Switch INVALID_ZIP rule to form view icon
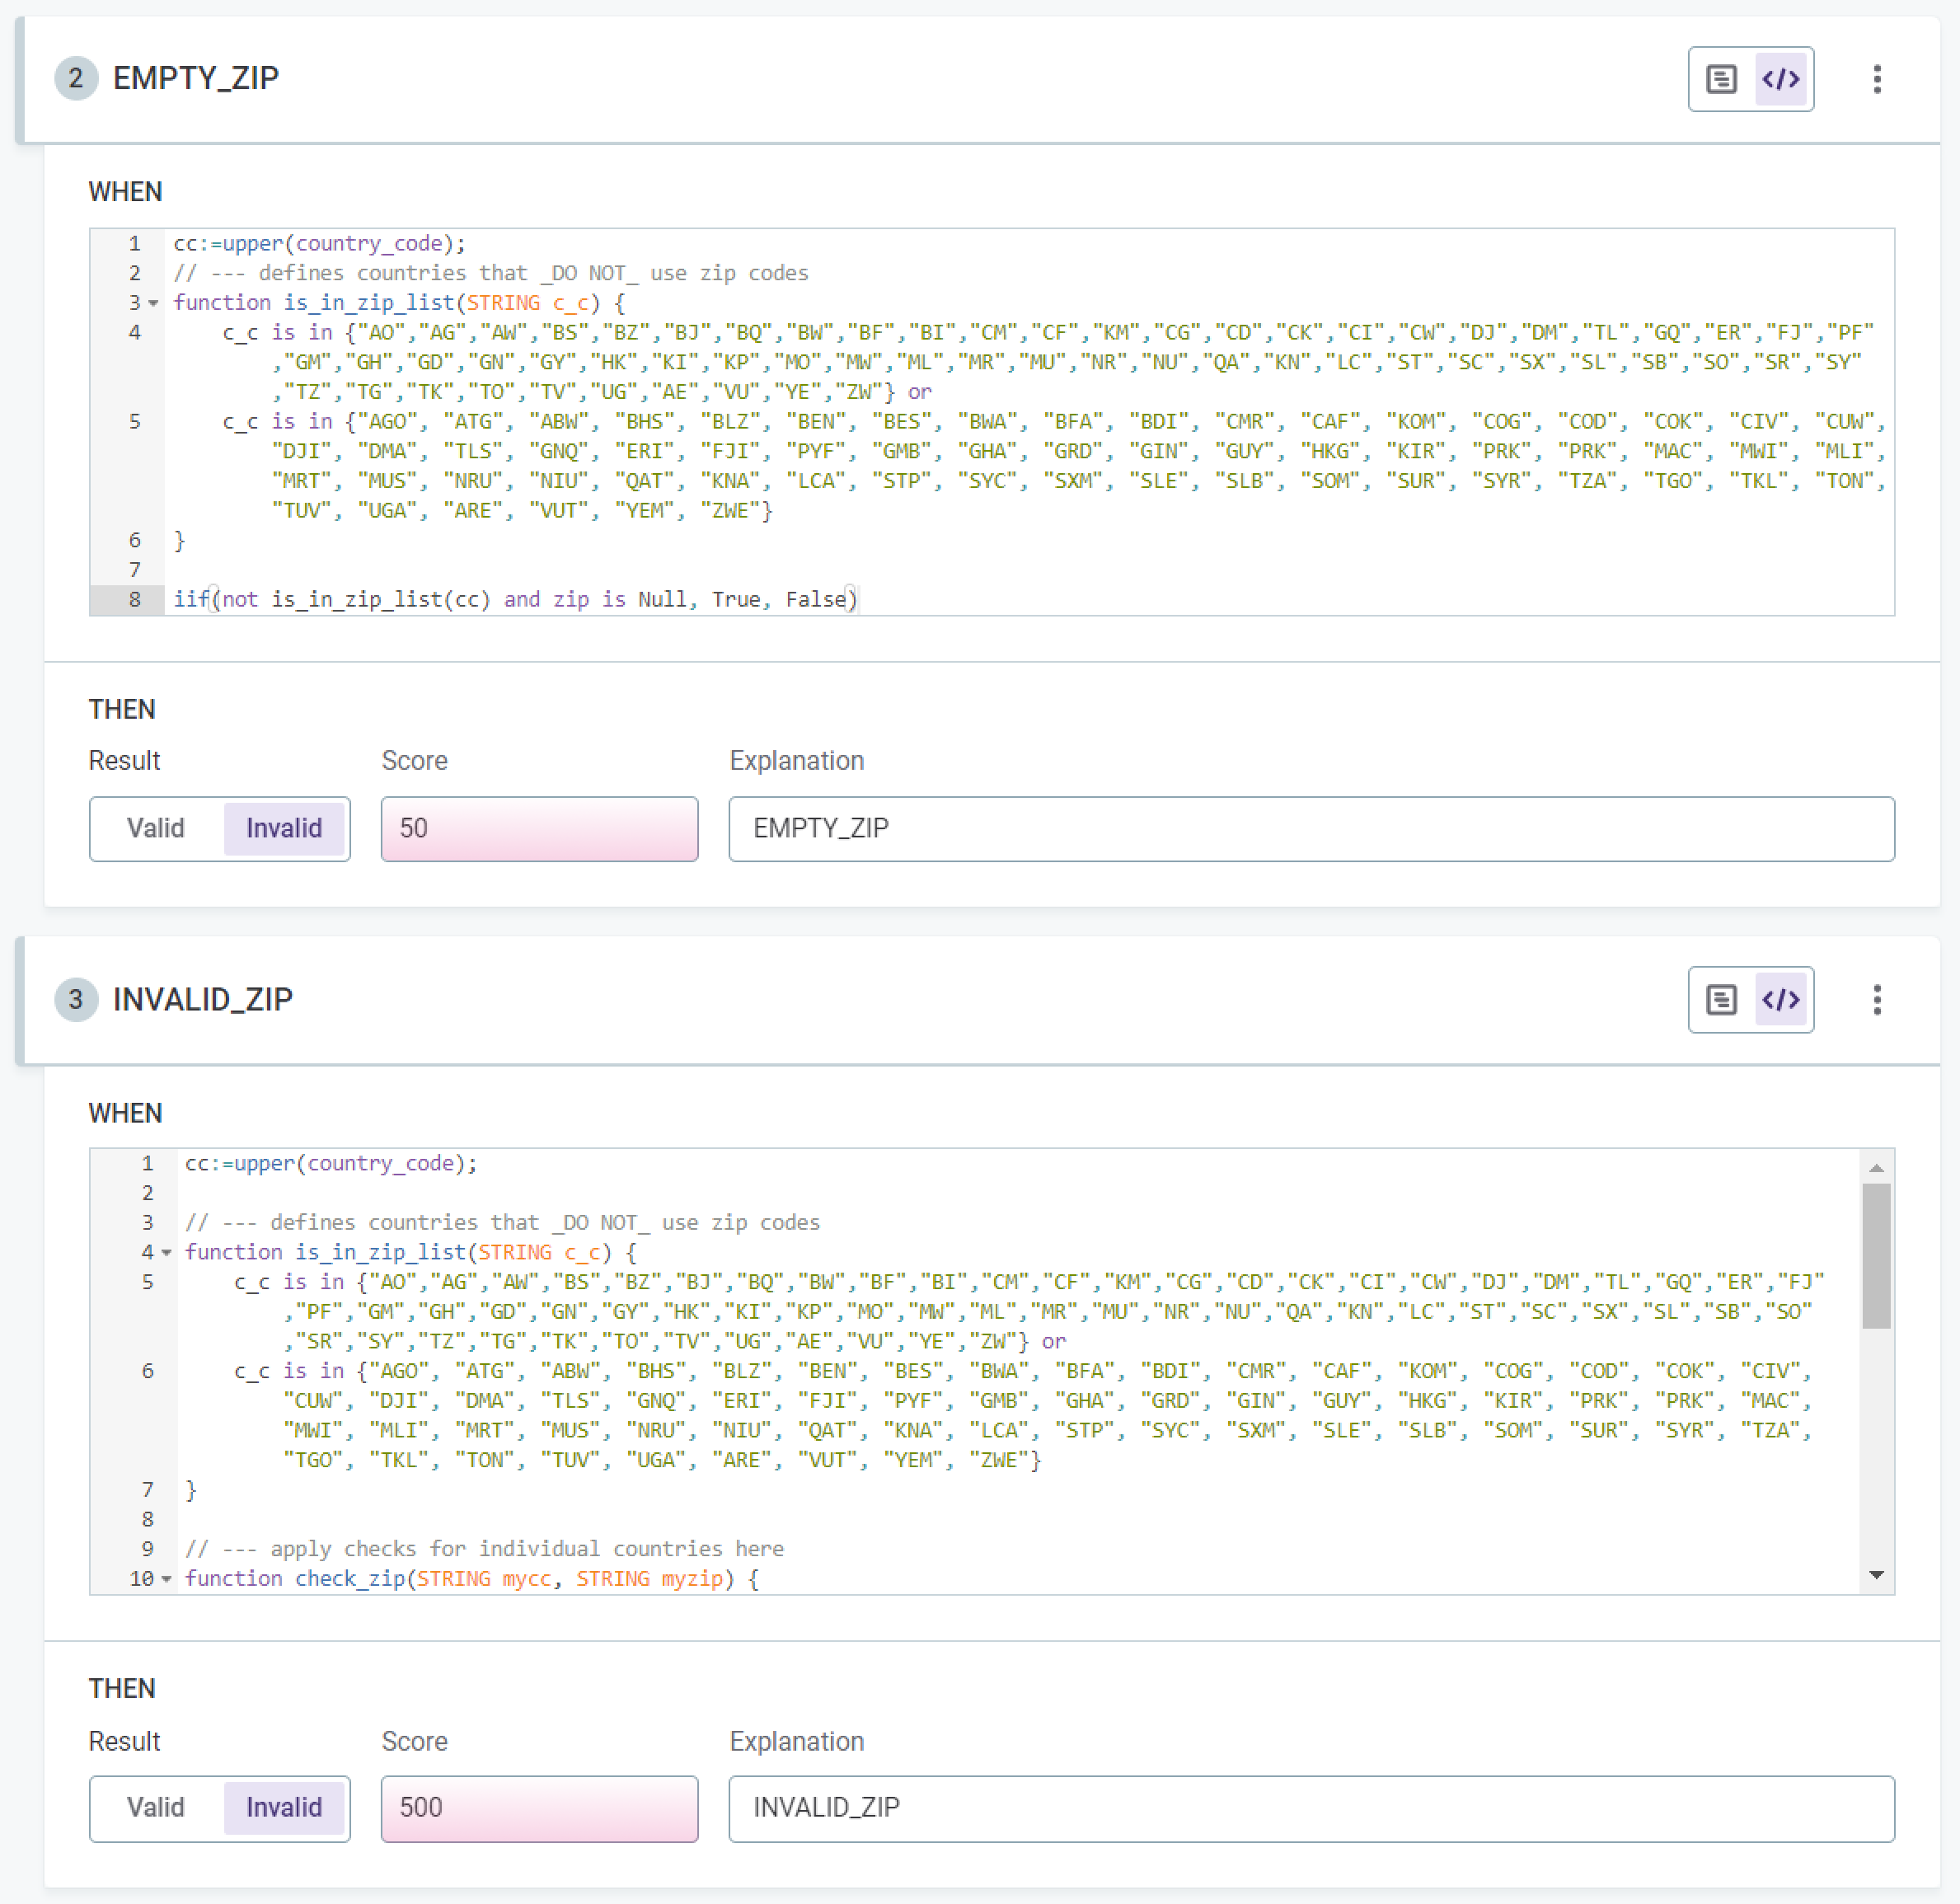 [x=1721, y=999]
